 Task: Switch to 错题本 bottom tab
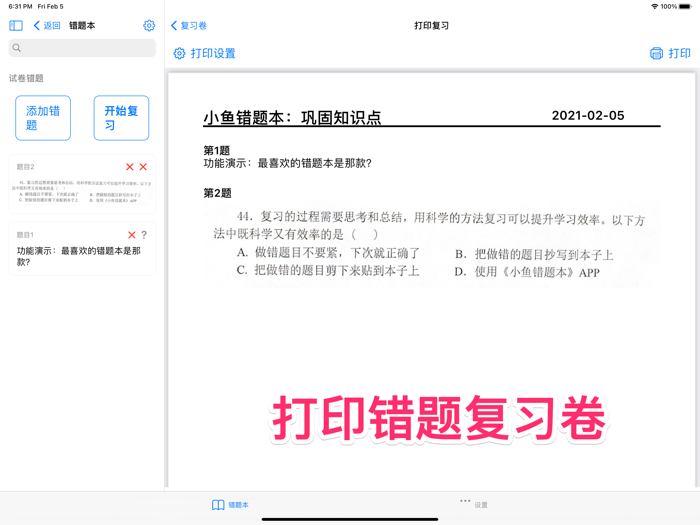pyautogui.click(x=230, y=505)
